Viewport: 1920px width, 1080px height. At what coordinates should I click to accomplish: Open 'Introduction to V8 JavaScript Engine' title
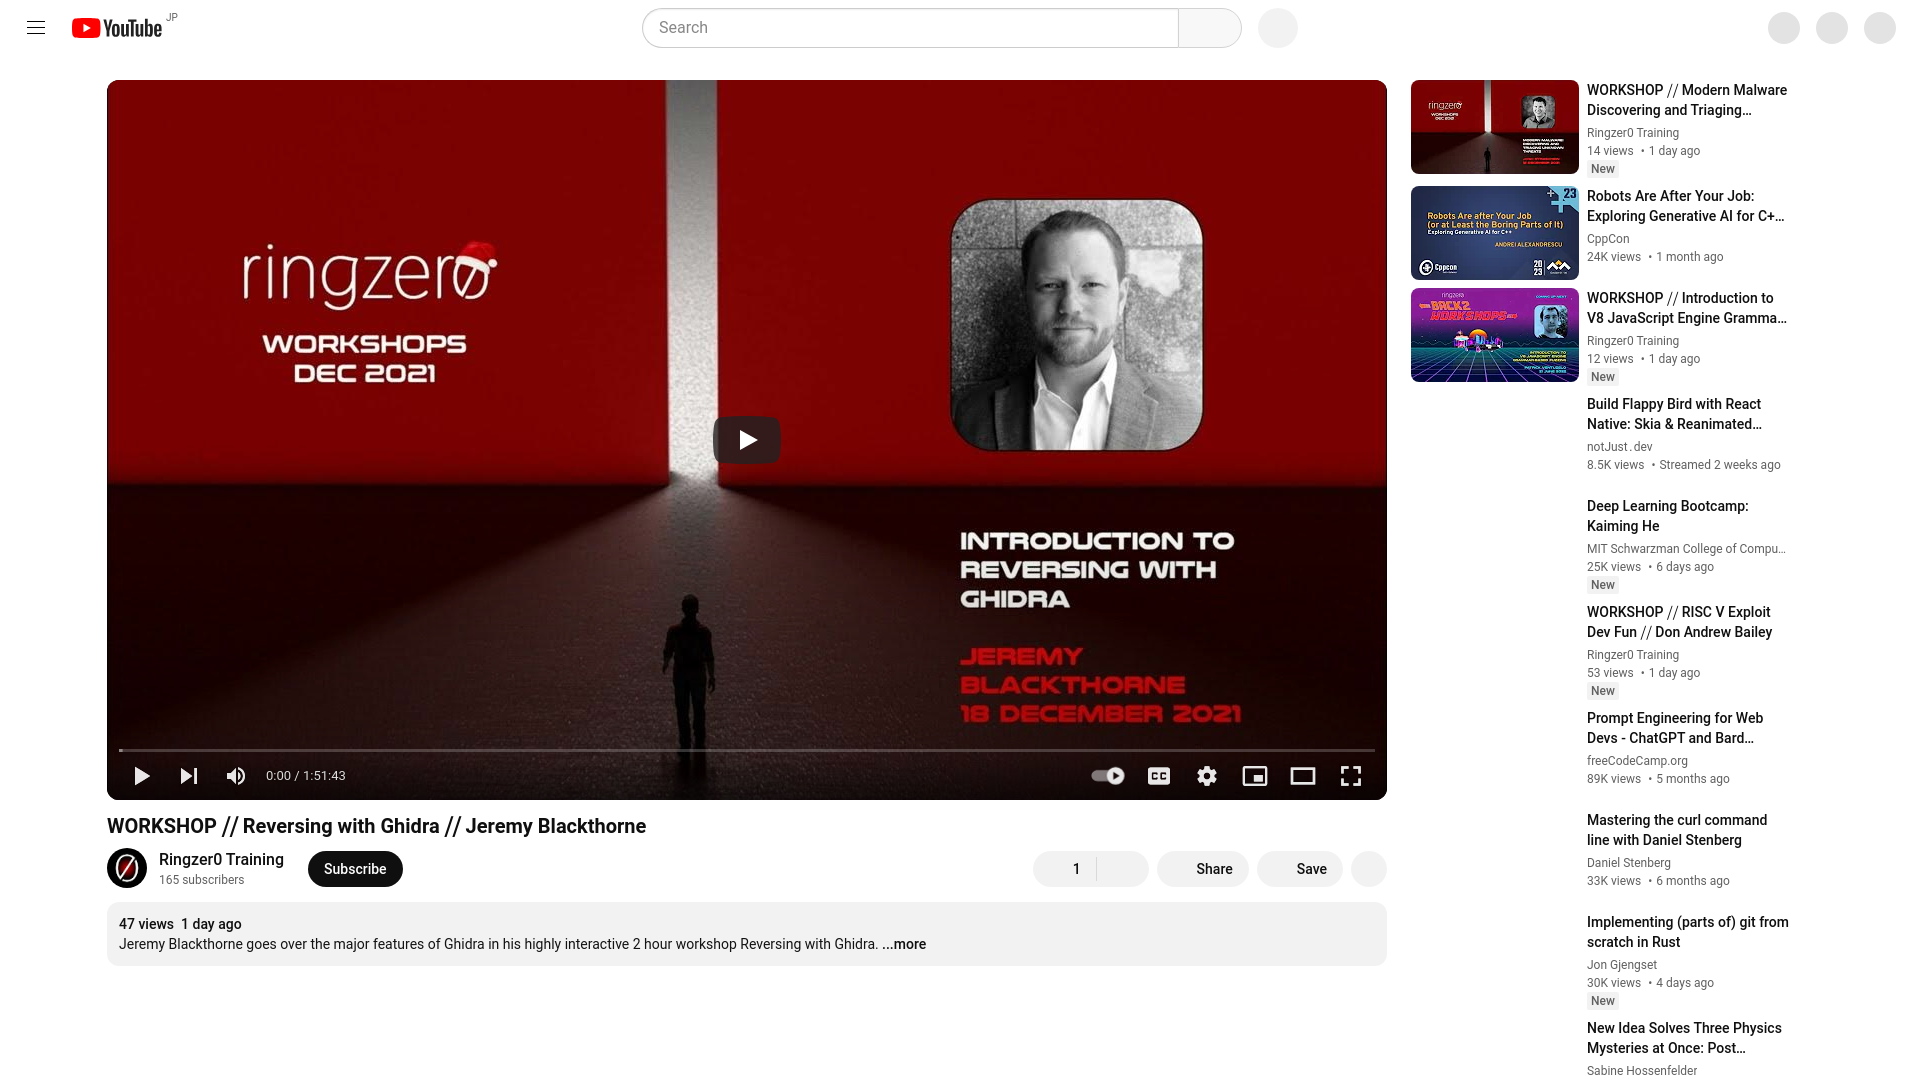point(1687,308)
